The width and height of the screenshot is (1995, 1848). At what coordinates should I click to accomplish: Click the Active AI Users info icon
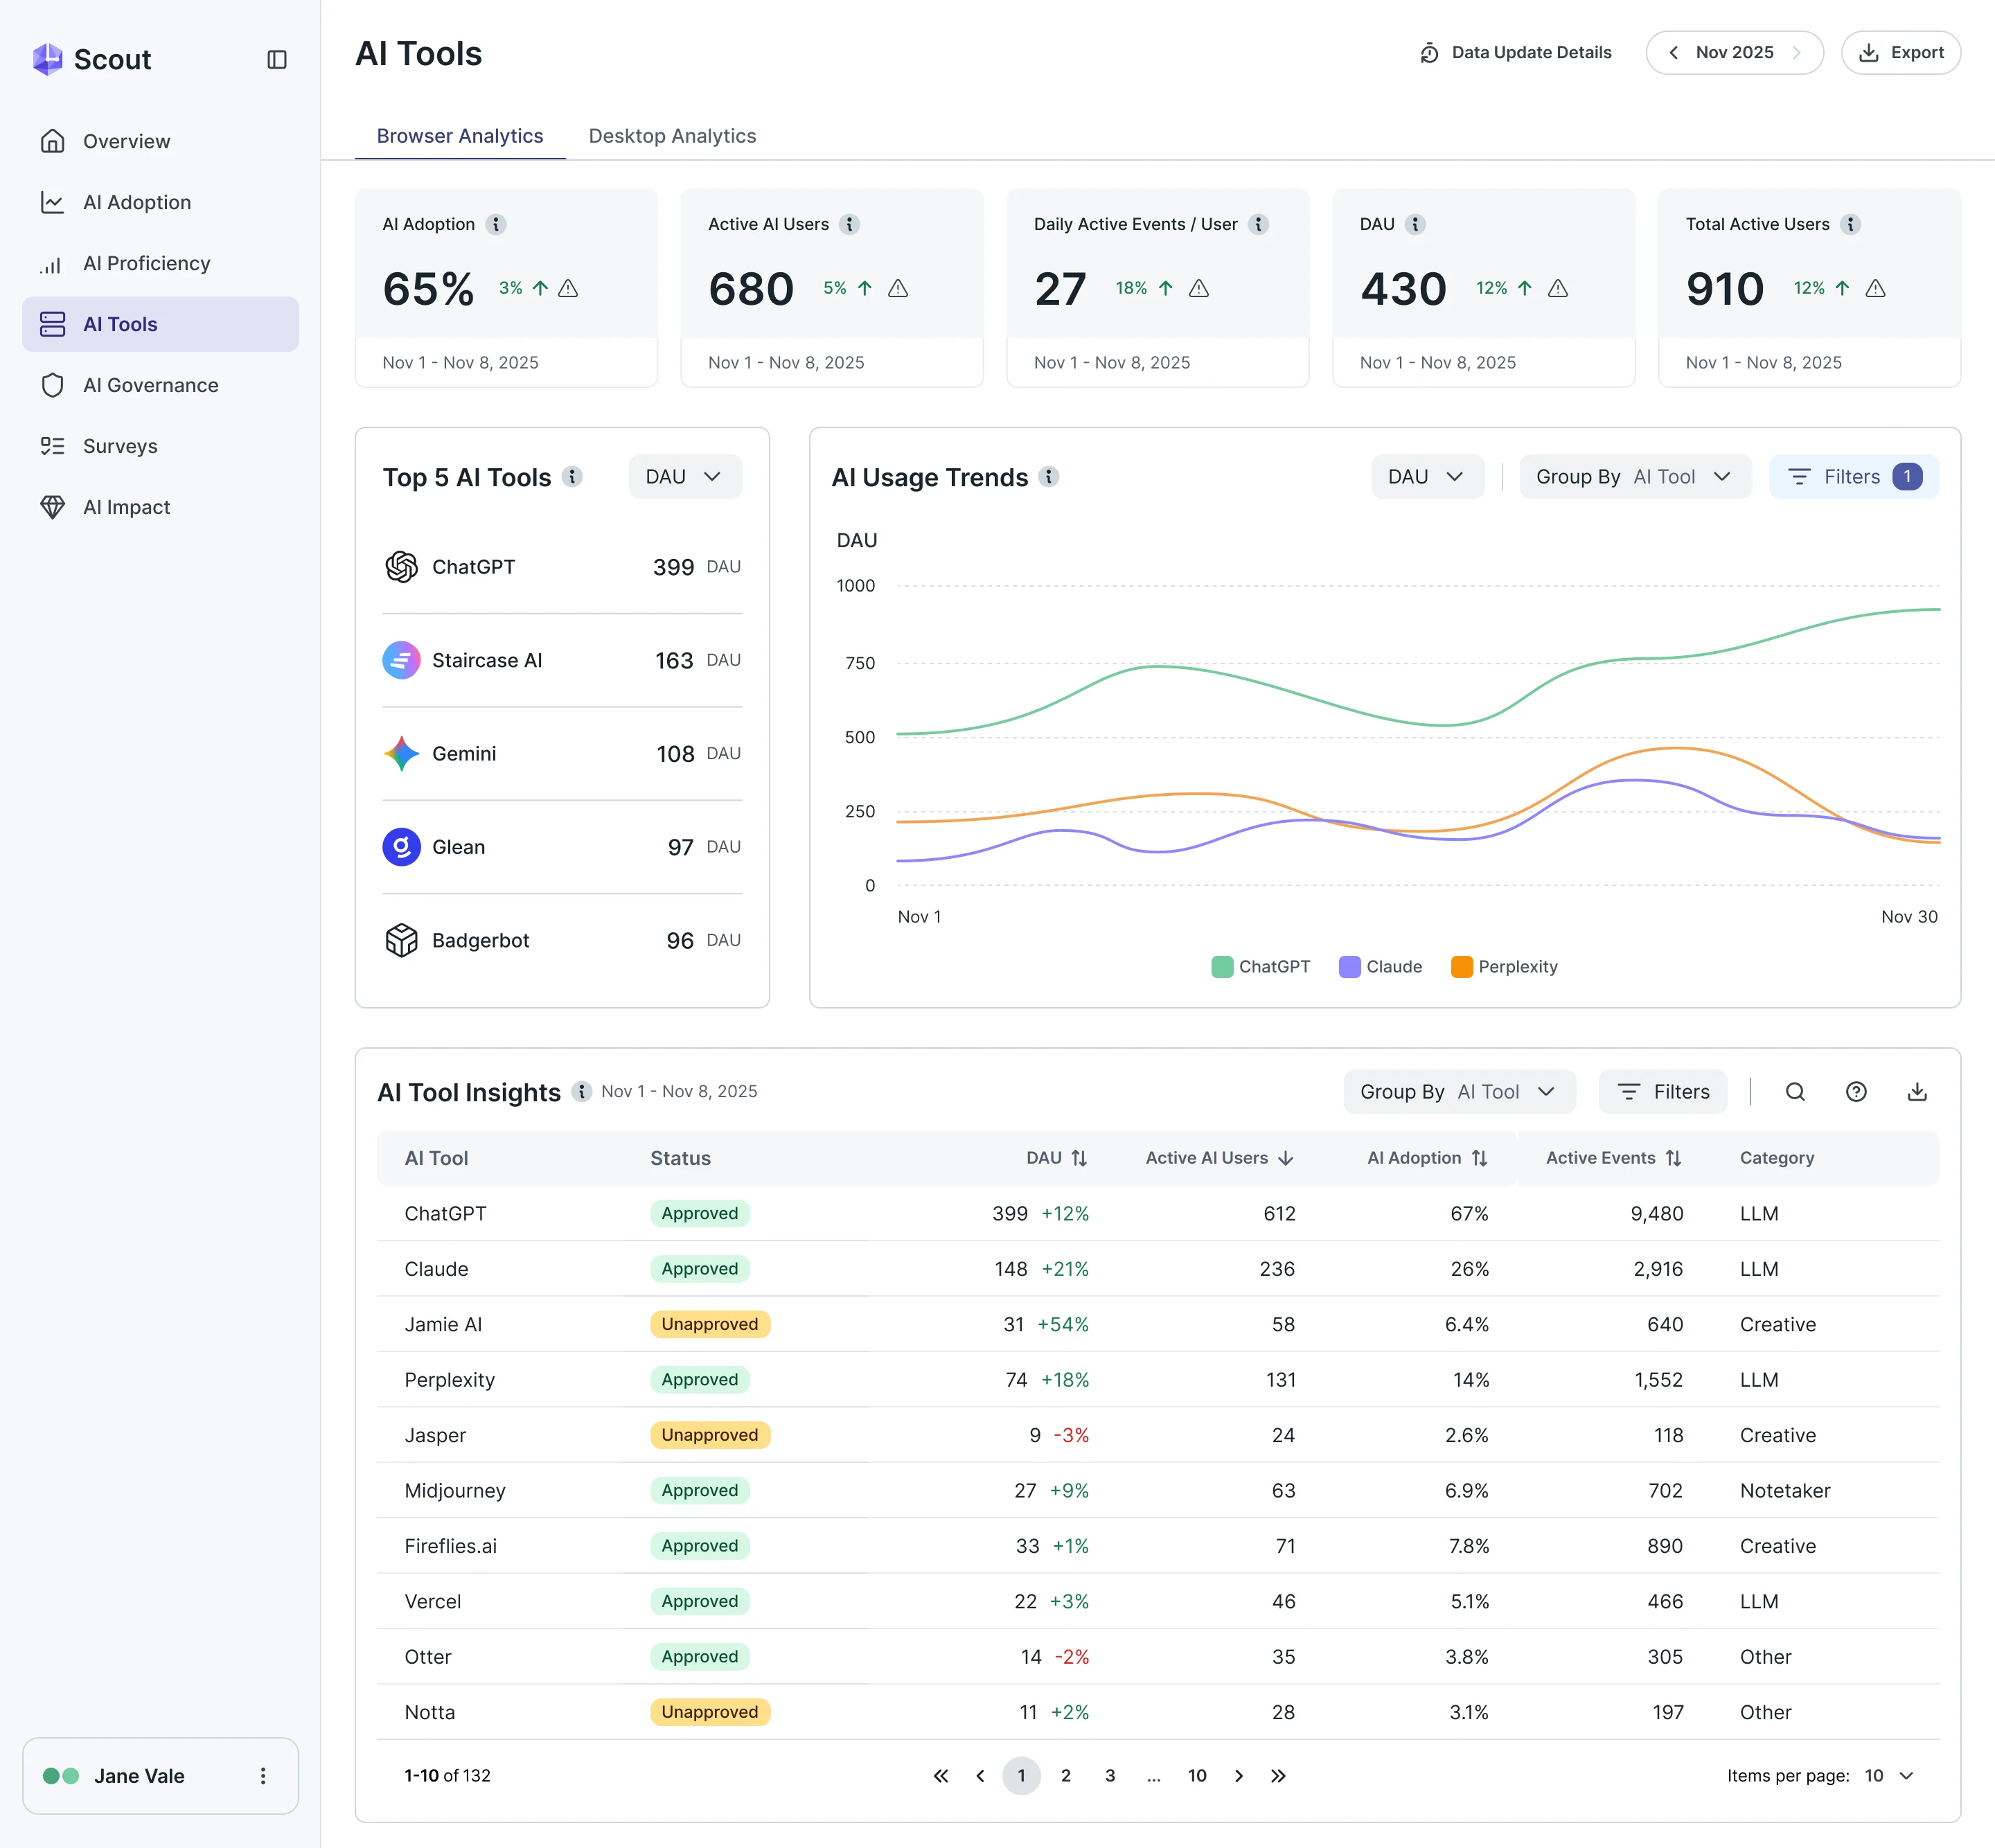click(850, 224)
